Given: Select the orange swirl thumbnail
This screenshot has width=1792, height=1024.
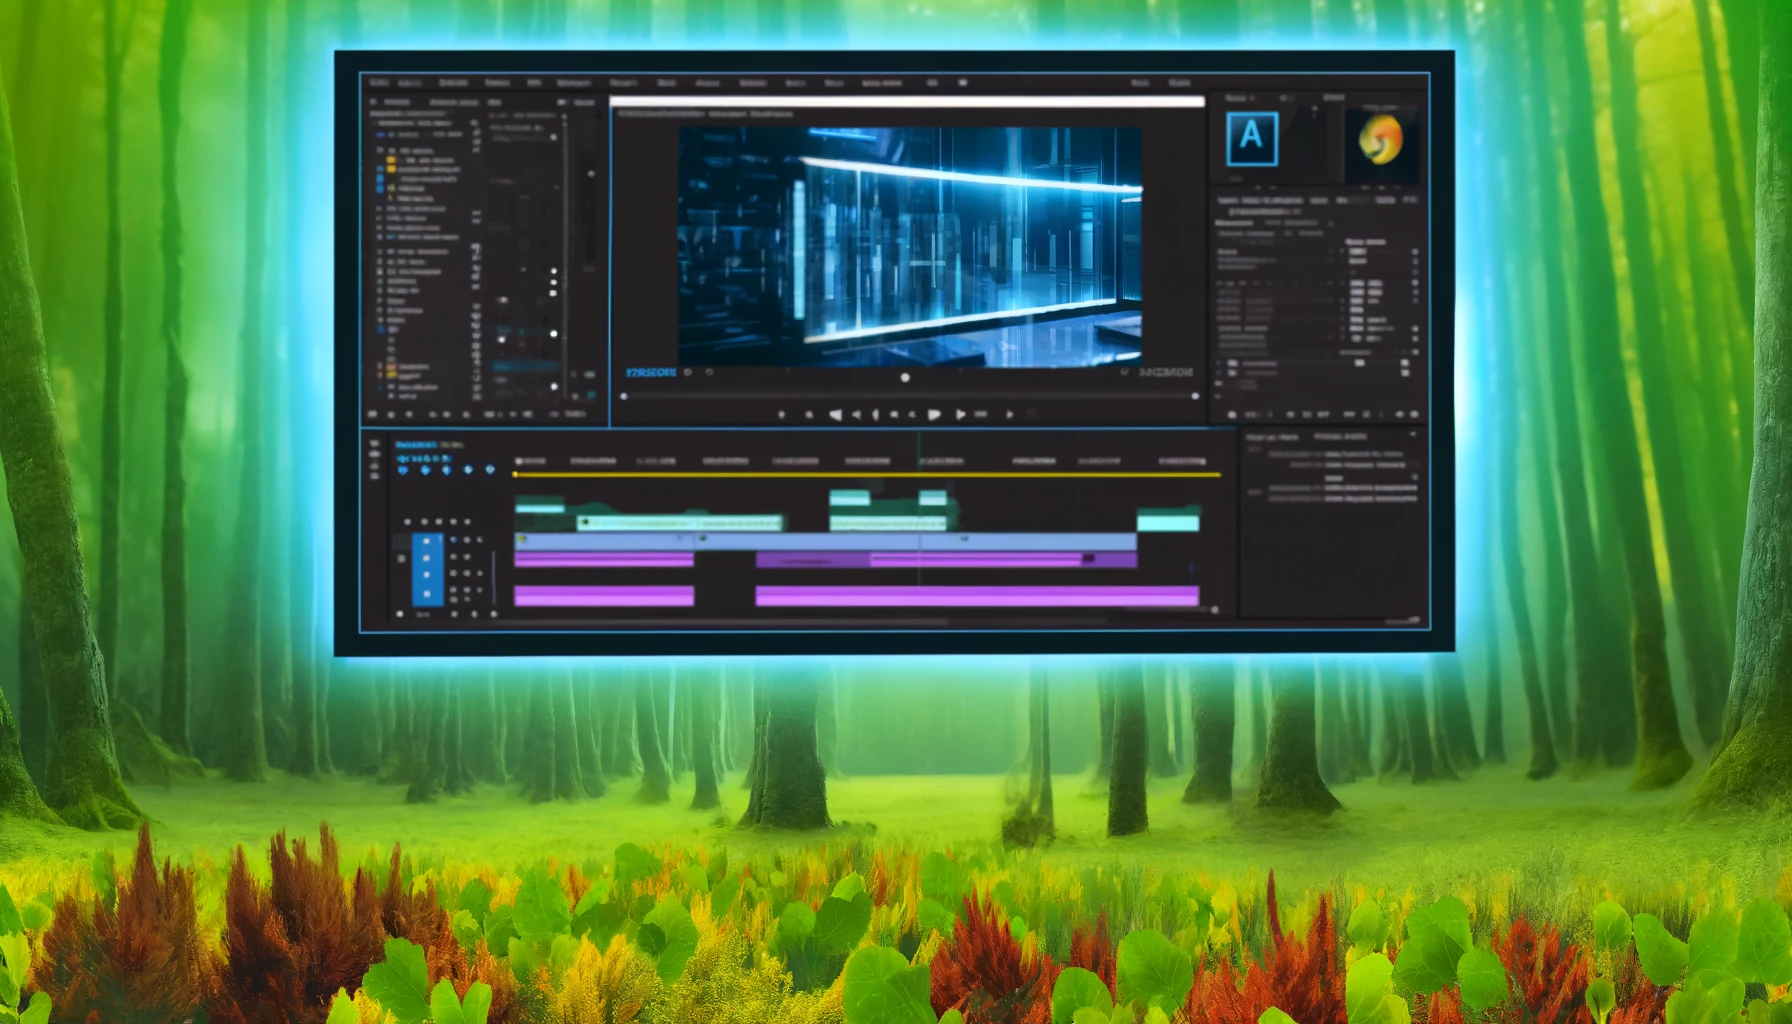Looking at the screenshot, I should pos(1380,140).
